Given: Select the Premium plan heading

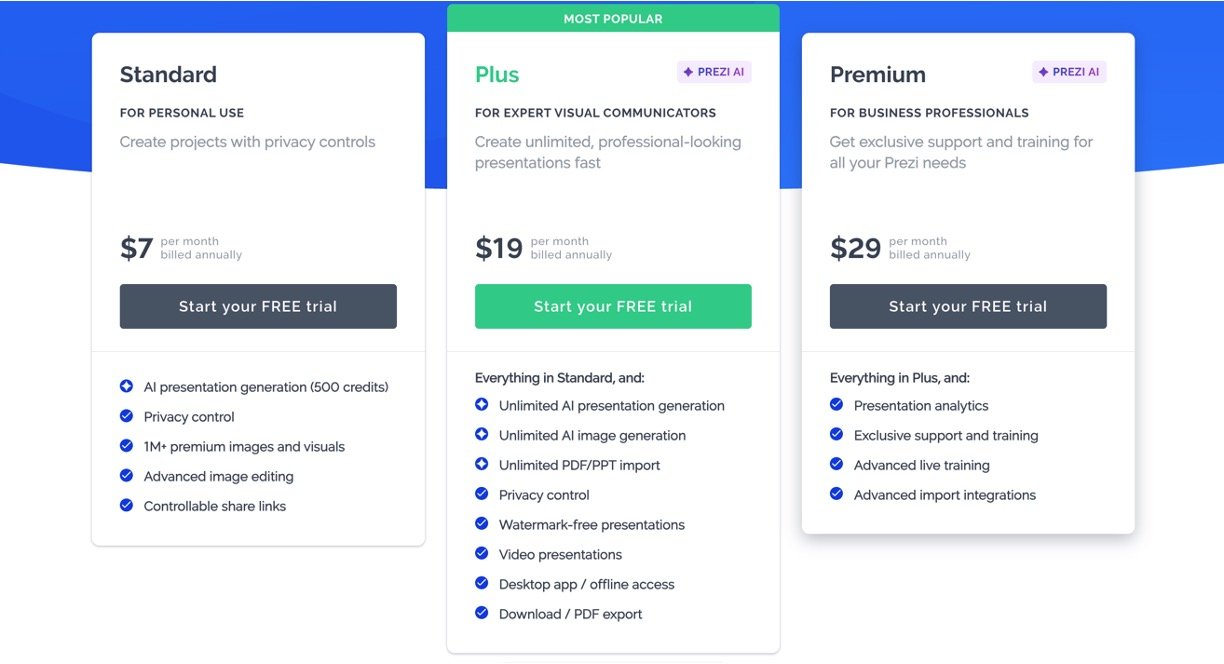Looking at the screenshot, I should click(x=877, y=74).
